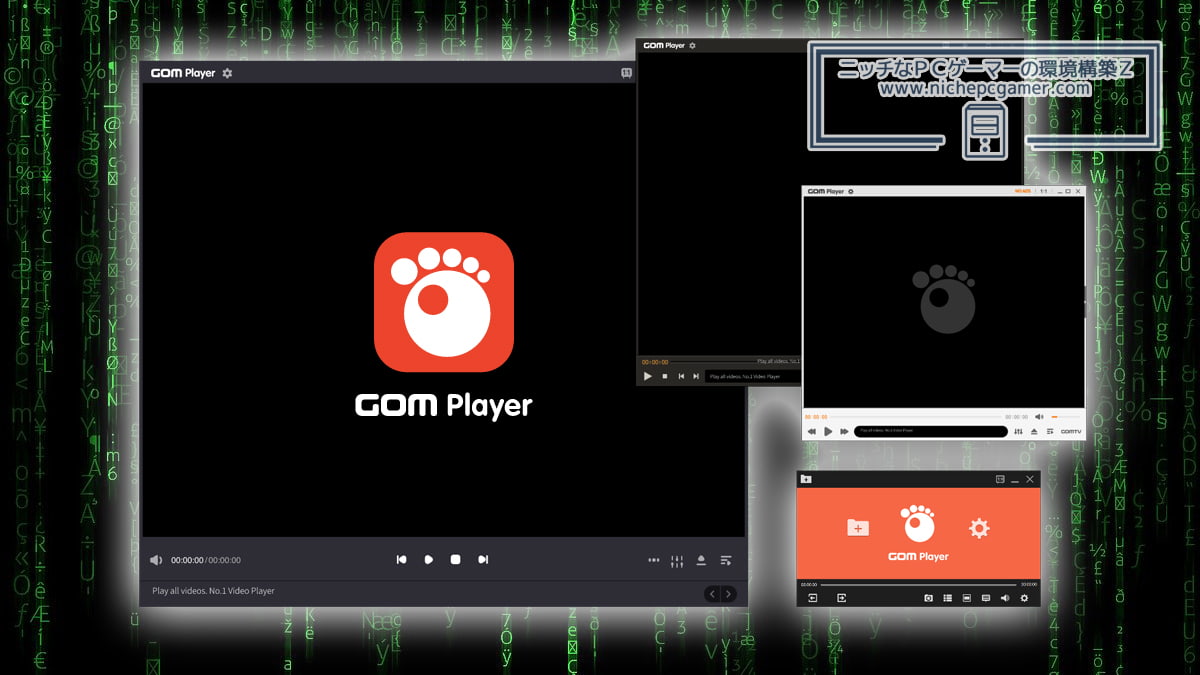Play video in the black skin player
This screenshot has height=675, width=1200.
[x=648, y=376]
